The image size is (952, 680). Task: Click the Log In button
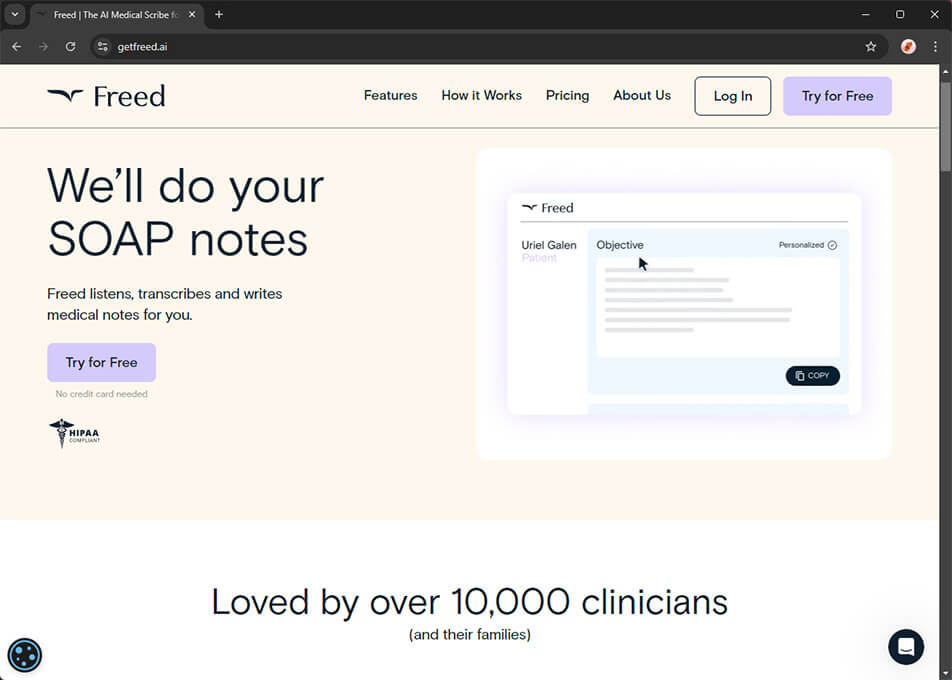tap(733, 96)
